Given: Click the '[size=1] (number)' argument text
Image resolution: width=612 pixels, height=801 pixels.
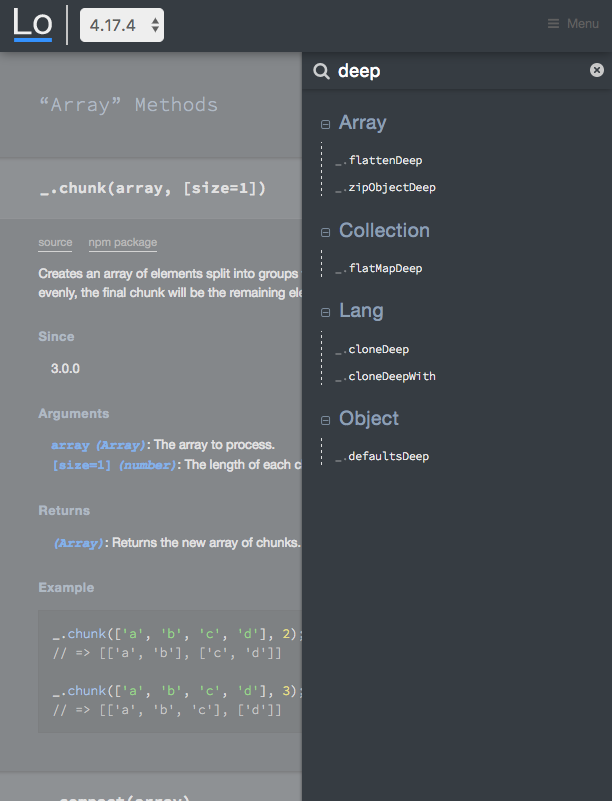Looking at the screenshot, I should [114, 465].
